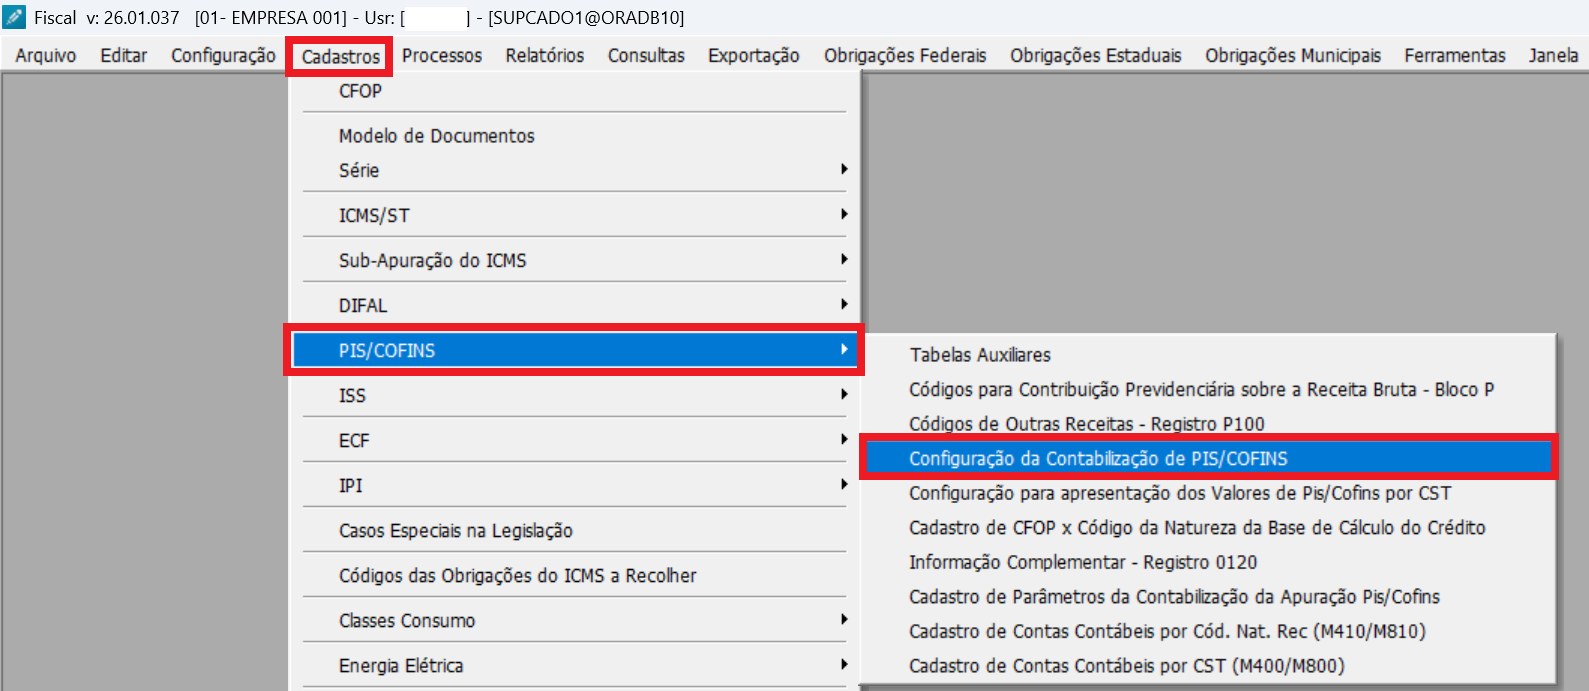Select Configuração para apresentação dos Valores por CST
This screenshot has height=691, width=1589.
click(1208, 493)
